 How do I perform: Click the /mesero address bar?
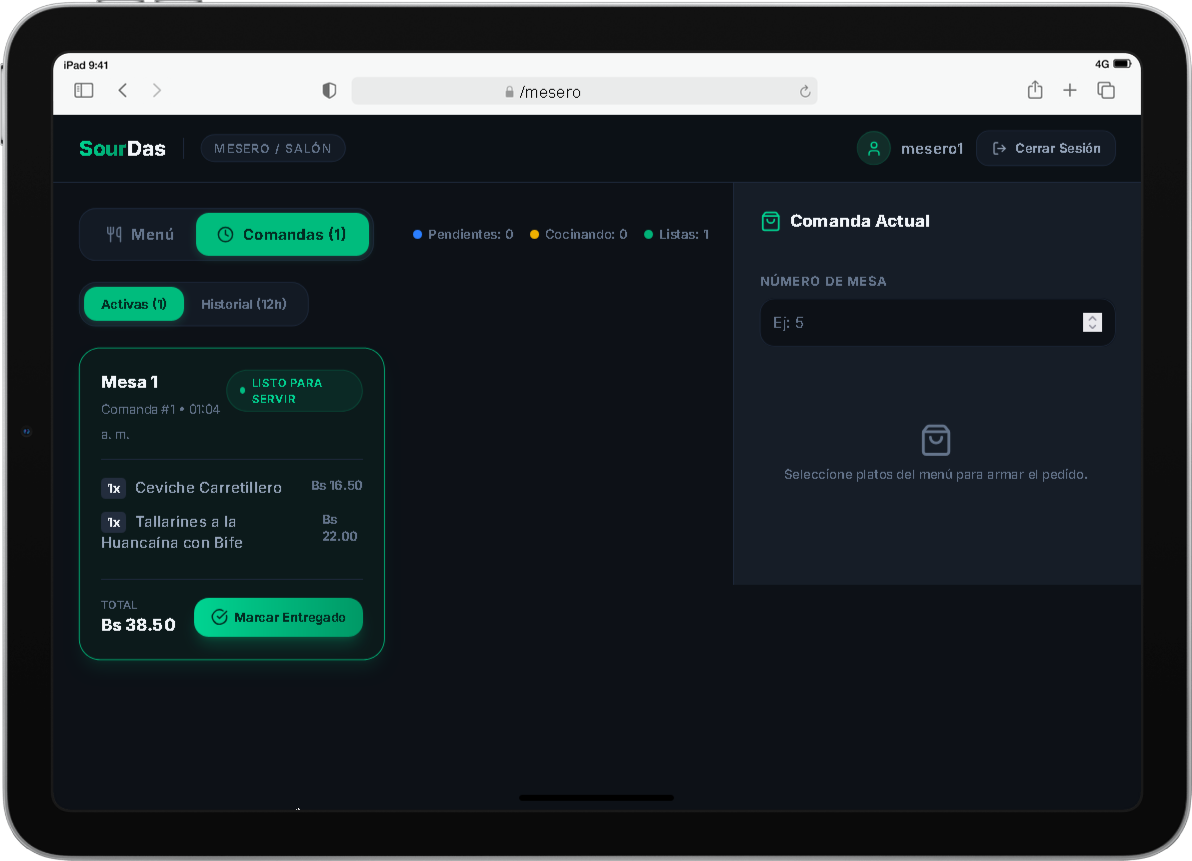point(584,91)
